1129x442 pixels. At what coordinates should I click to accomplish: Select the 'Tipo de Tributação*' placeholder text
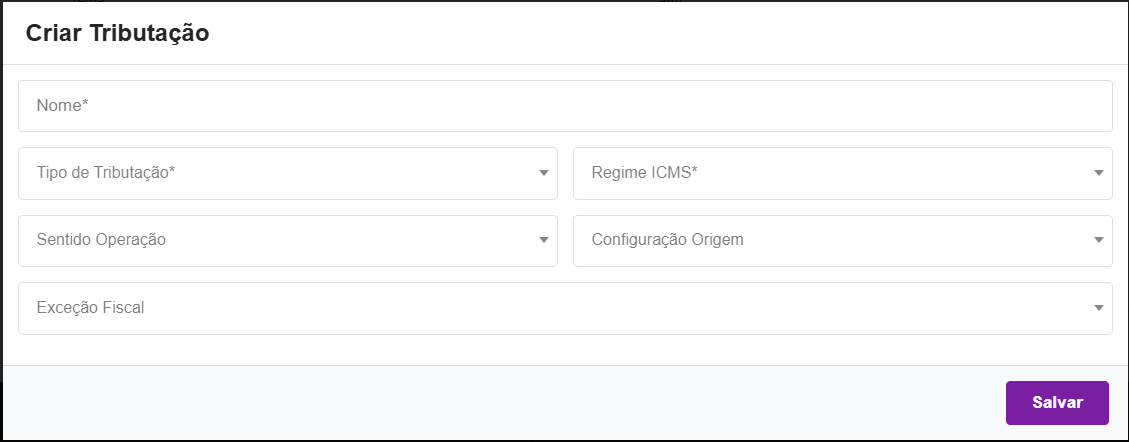click(x=106, y=173)
